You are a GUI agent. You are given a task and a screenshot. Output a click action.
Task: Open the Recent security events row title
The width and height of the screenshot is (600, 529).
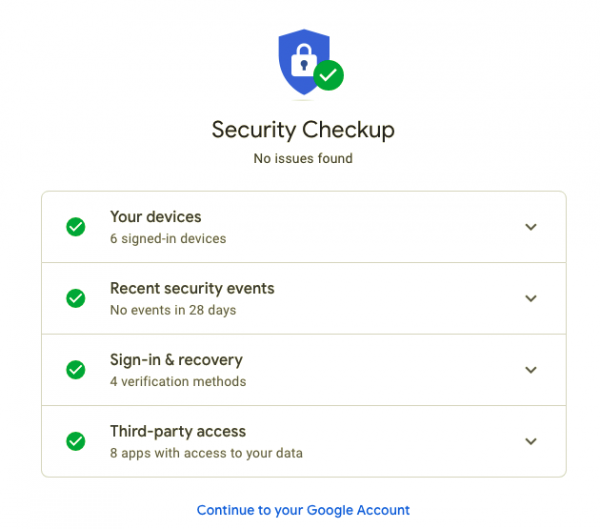click(192, 289)
